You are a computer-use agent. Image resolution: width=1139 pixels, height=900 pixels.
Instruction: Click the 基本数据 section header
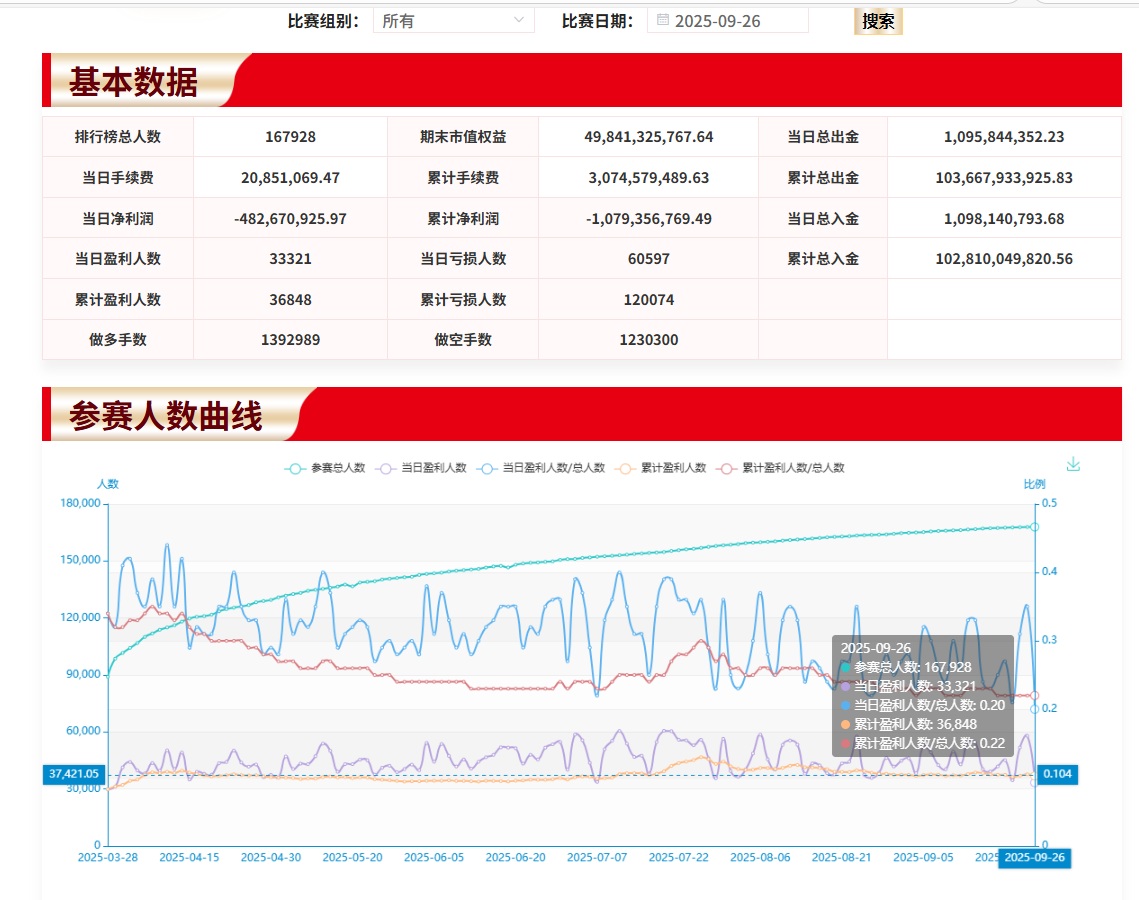tap(133, 81)
